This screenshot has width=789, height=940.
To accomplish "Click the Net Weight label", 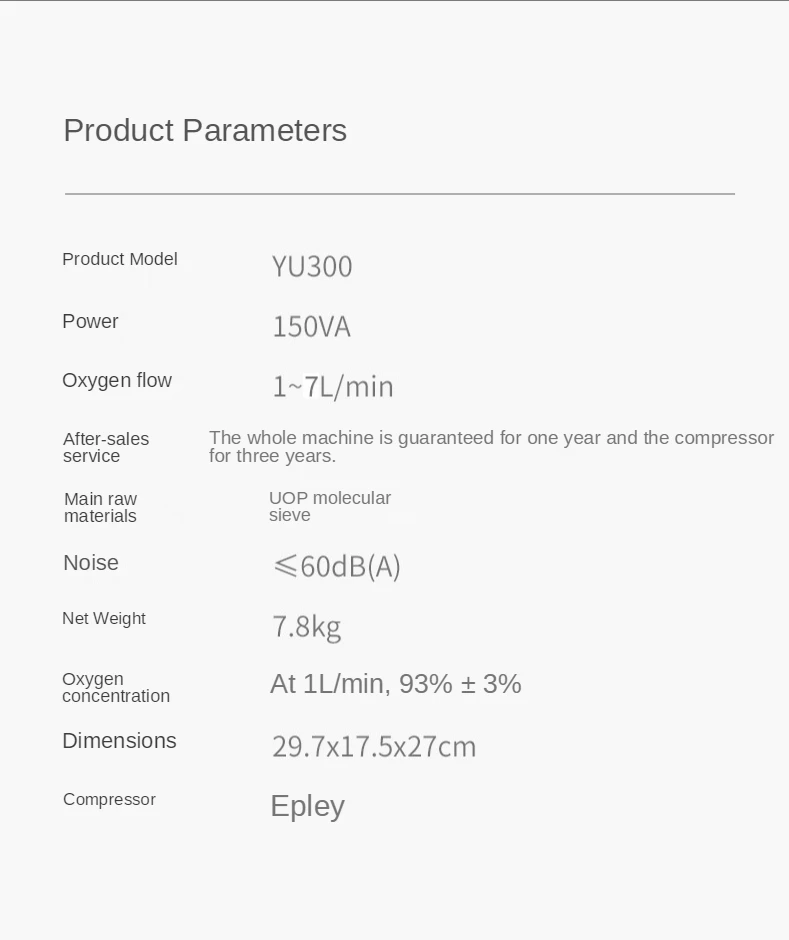I will pyautogui.click(x=104, y=618).
